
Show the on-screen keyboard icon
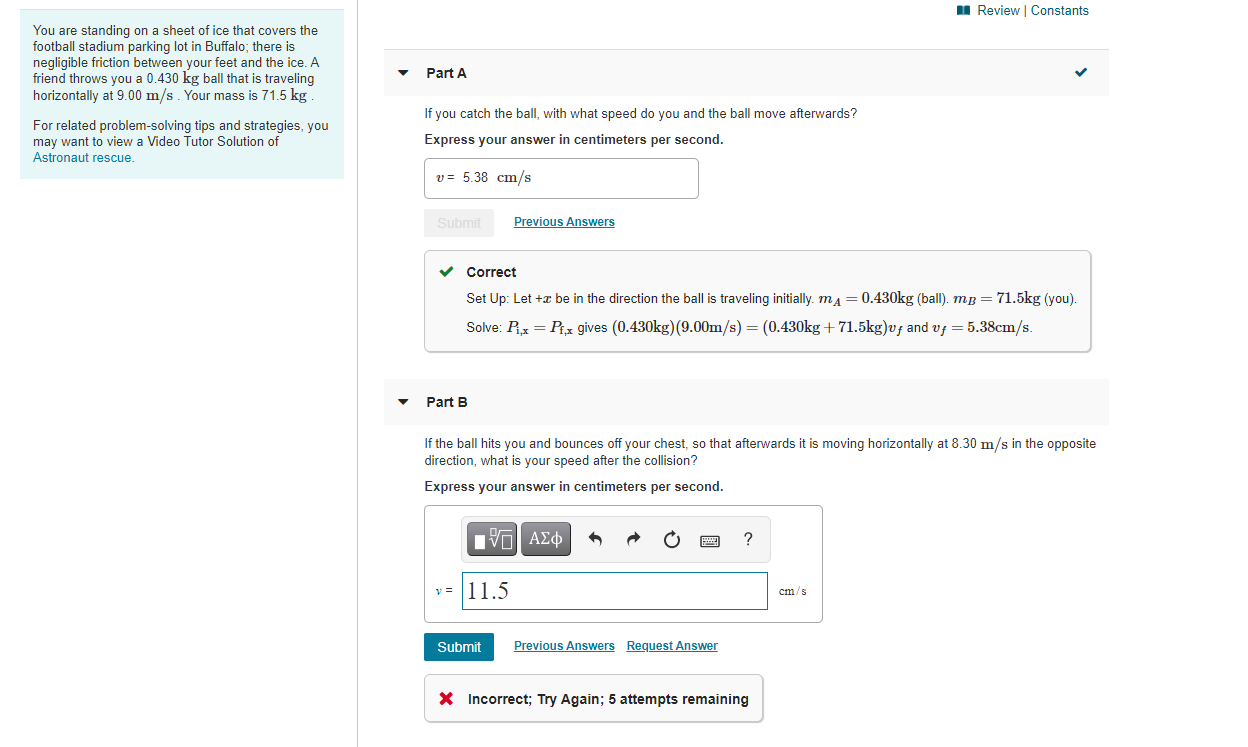coord(710,540)
